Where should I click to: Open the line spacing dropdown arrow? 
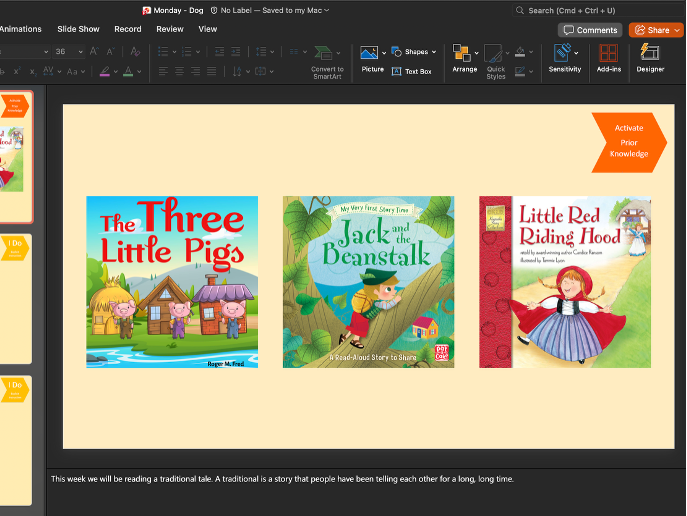(272, 52)
